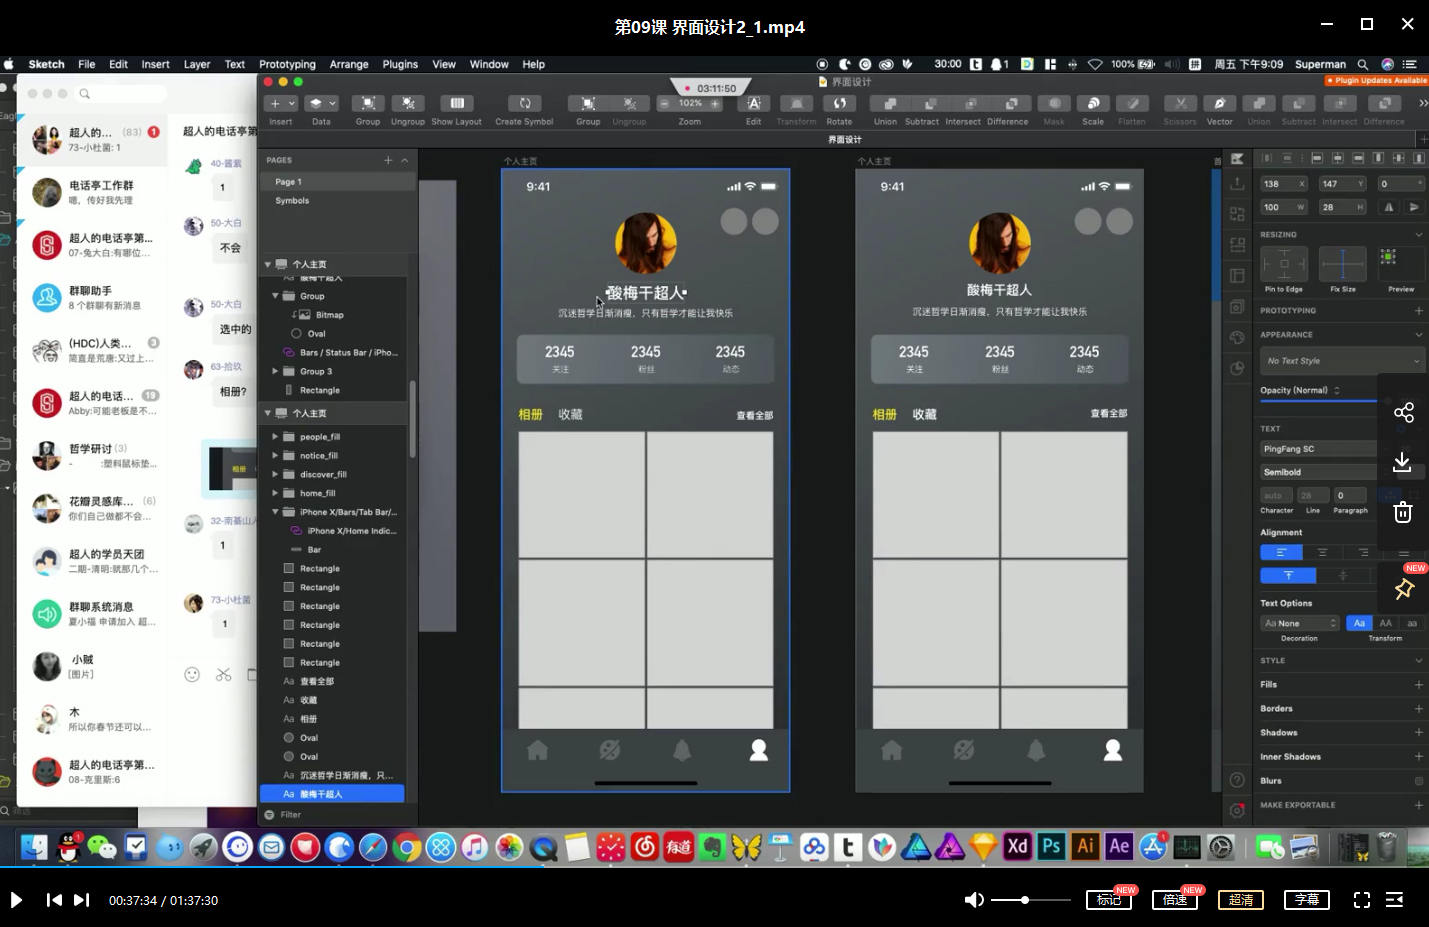Open the Plugins menu
The width and height of the screenshot is (1429, 927).
pyautogui.click(x=400, y=64)
